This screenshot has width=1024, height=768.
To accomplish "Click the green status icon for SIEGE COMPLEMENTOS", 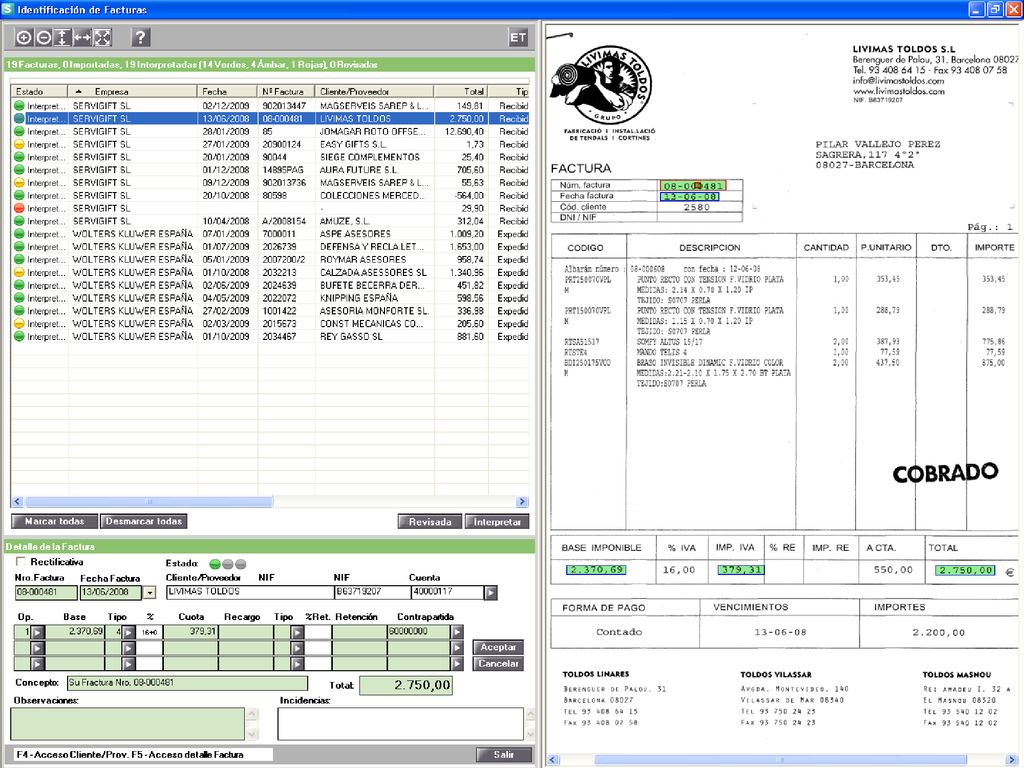I will [x=19, y=157].
